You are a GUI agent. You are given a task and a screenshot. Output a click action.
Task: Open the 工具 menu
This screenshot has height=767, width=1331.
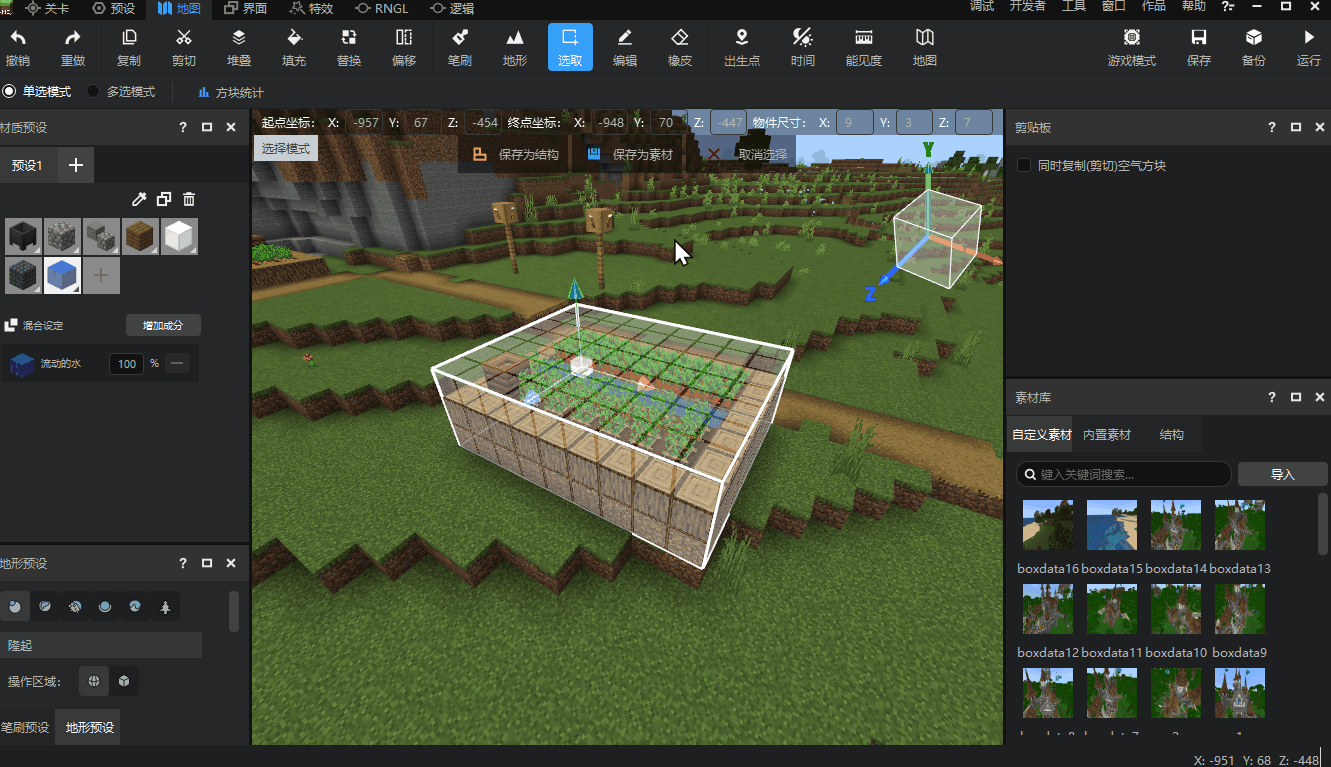coord(1074,6)
